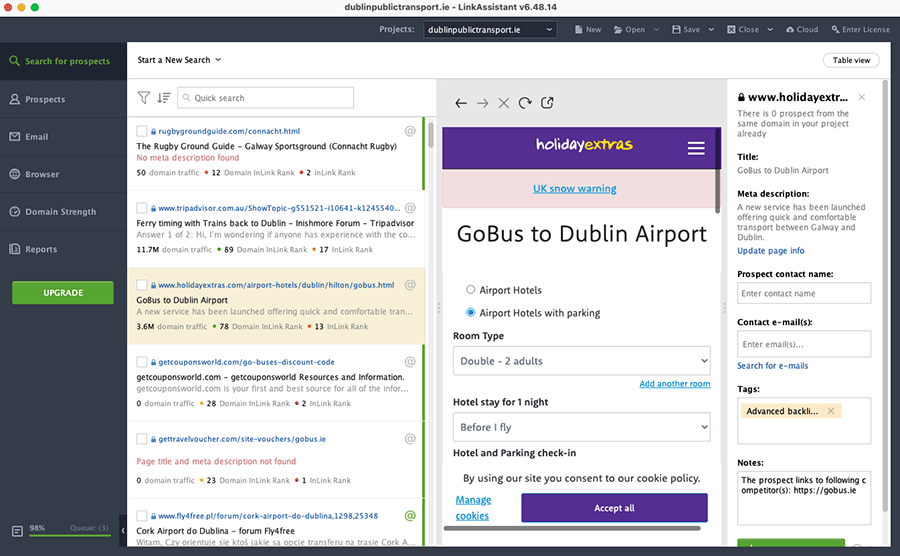900x556 pixels.
Task: Click the filter funnel icon
Action: (x=143, y=98)
